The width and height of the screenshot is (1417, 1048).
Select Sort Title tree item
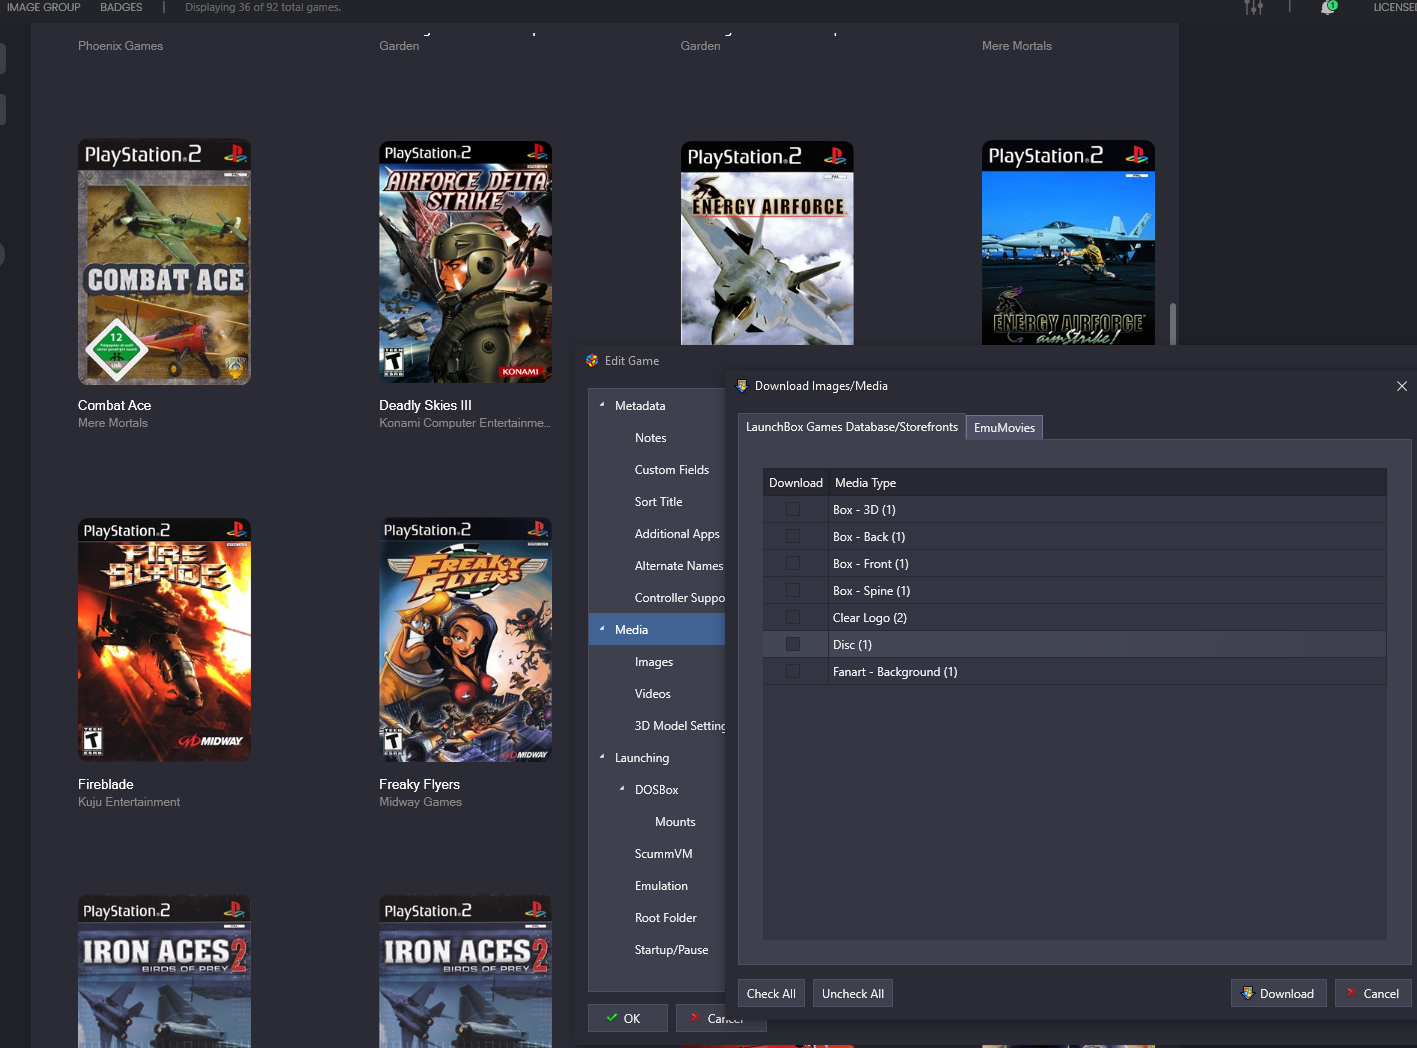658,502
